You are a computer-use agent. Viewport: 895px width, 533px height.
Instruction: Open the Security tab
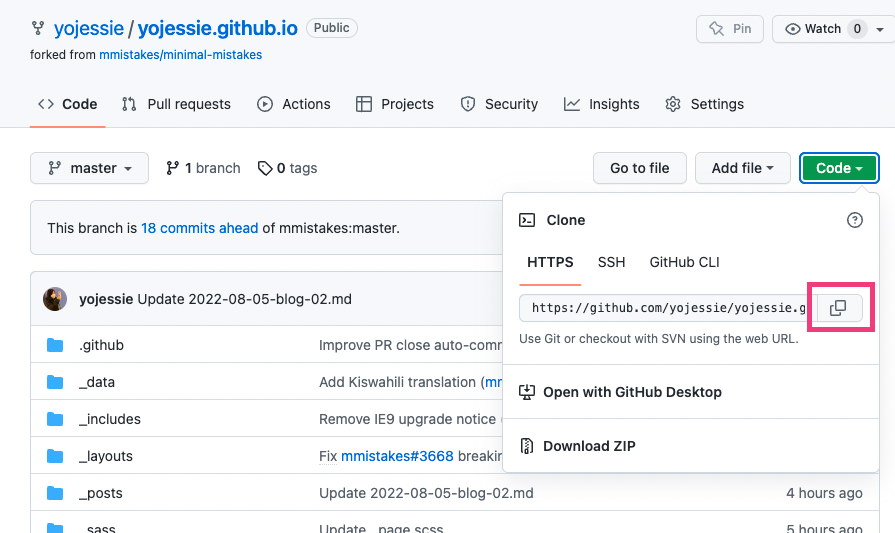499,104
